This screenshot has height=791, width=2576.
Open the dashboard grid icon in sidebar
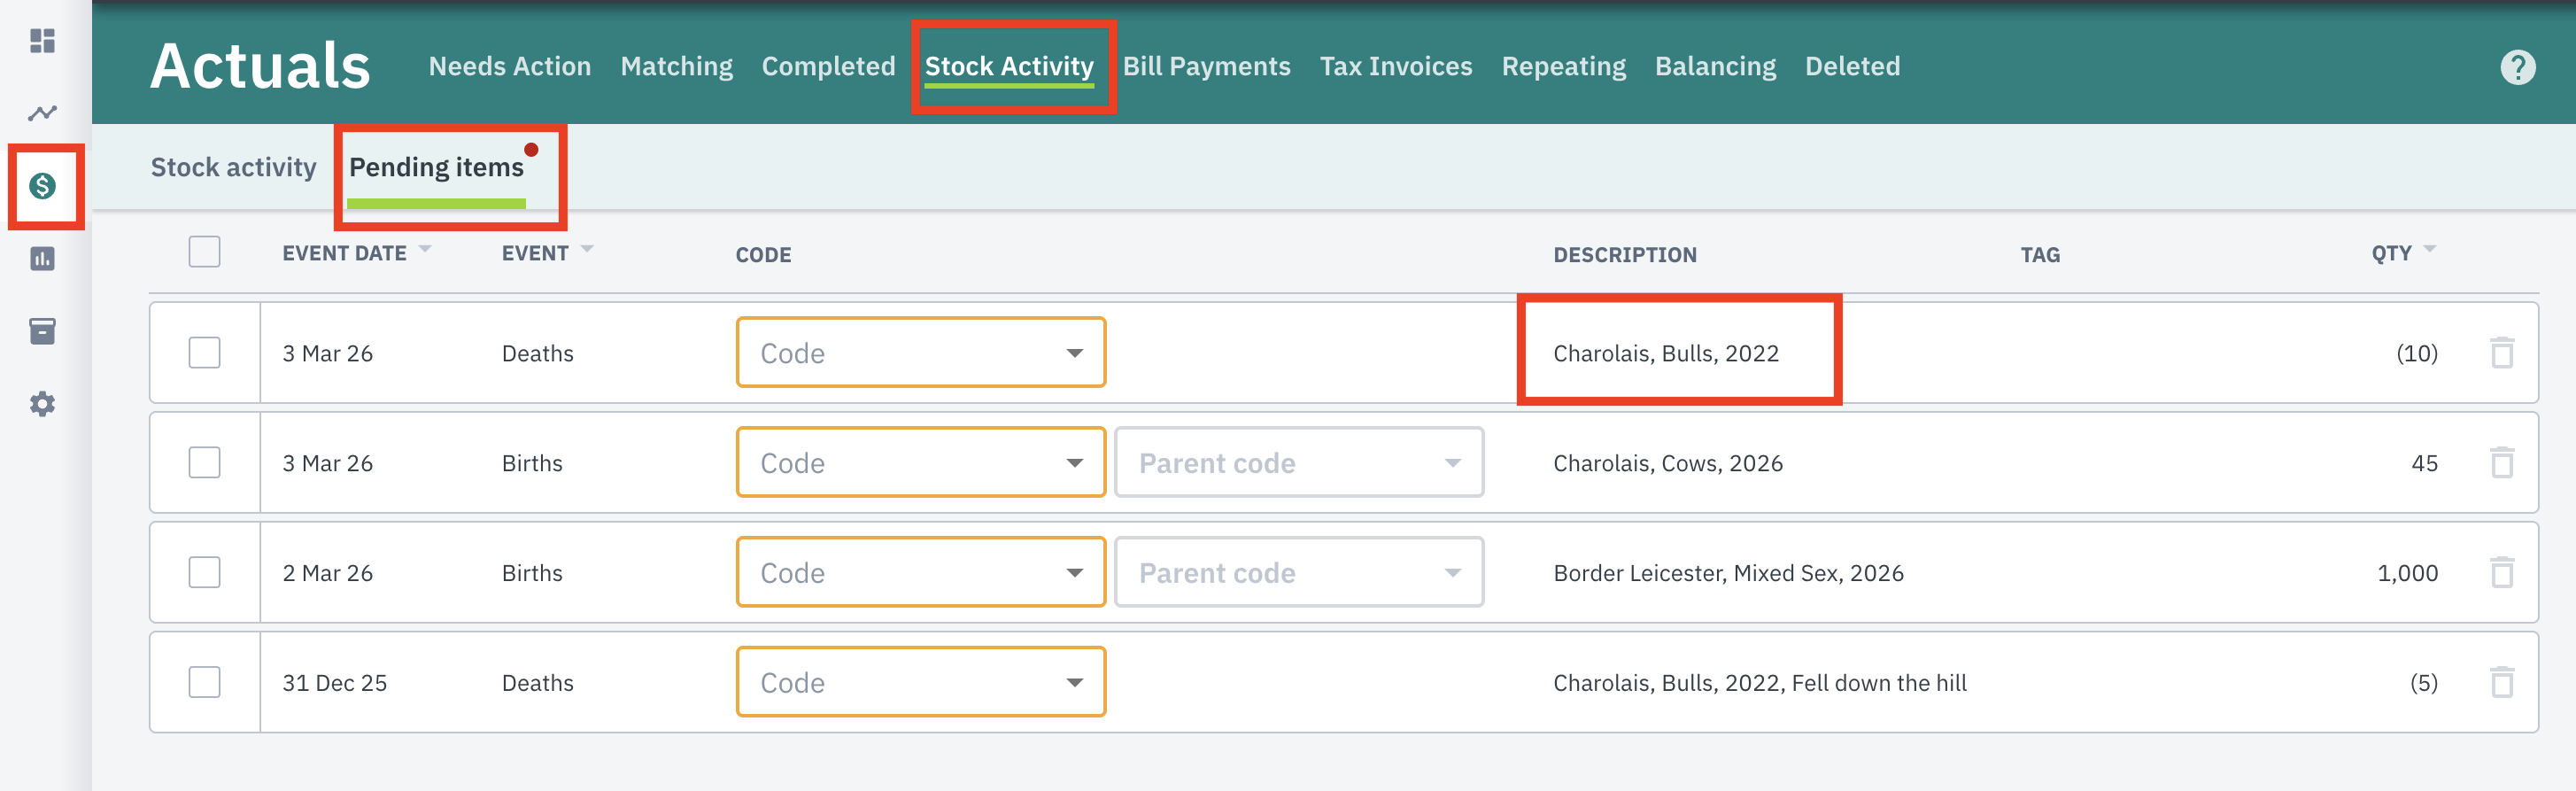click(x=42, y=41)
